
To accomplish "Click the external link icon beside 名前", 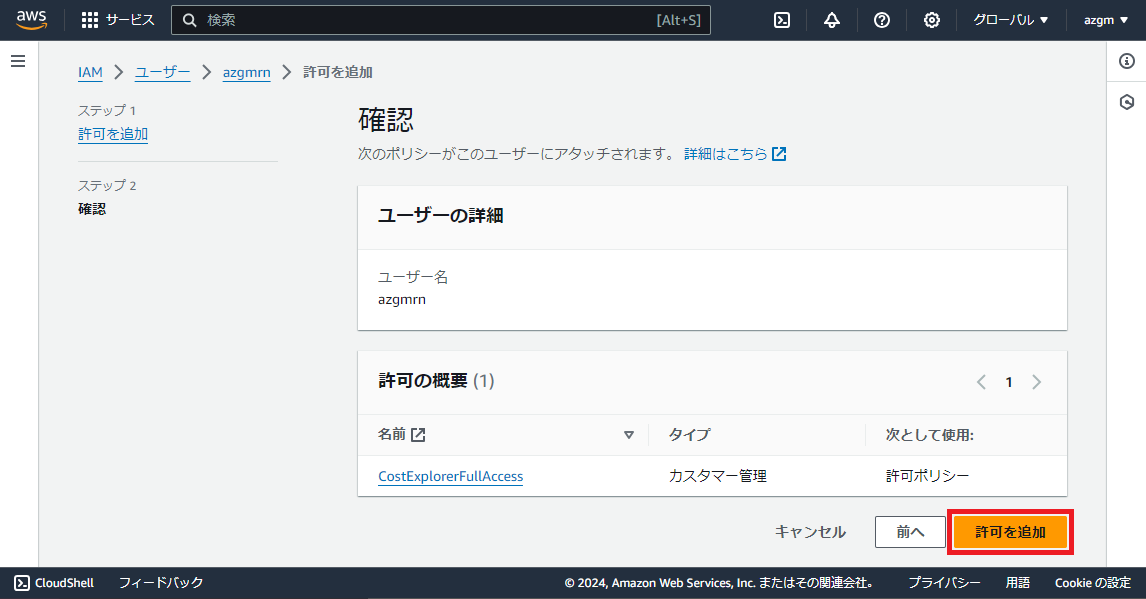I will pyautogui.click(x=417, y=434).
